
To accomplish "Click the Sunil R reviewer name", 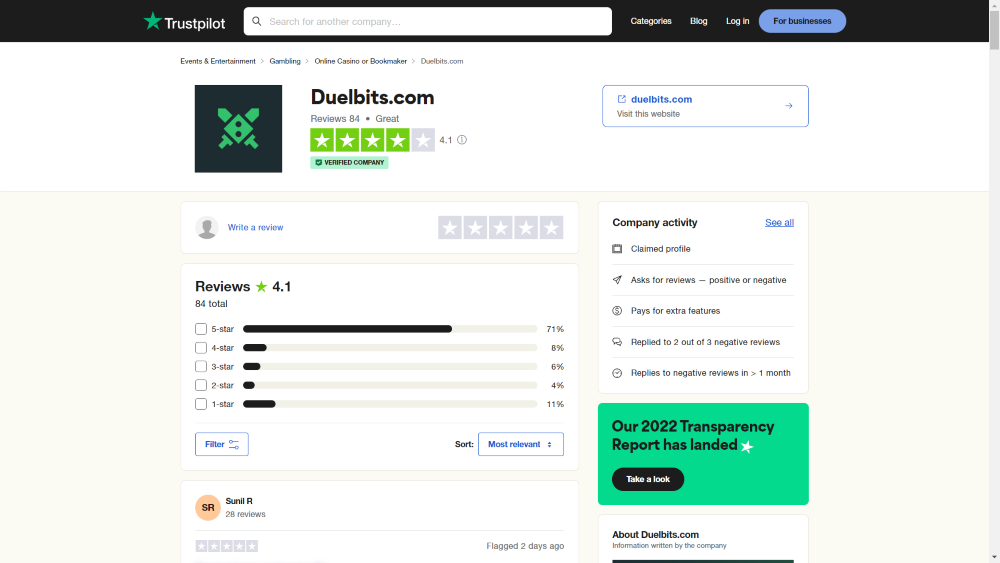I will point(239,501).
